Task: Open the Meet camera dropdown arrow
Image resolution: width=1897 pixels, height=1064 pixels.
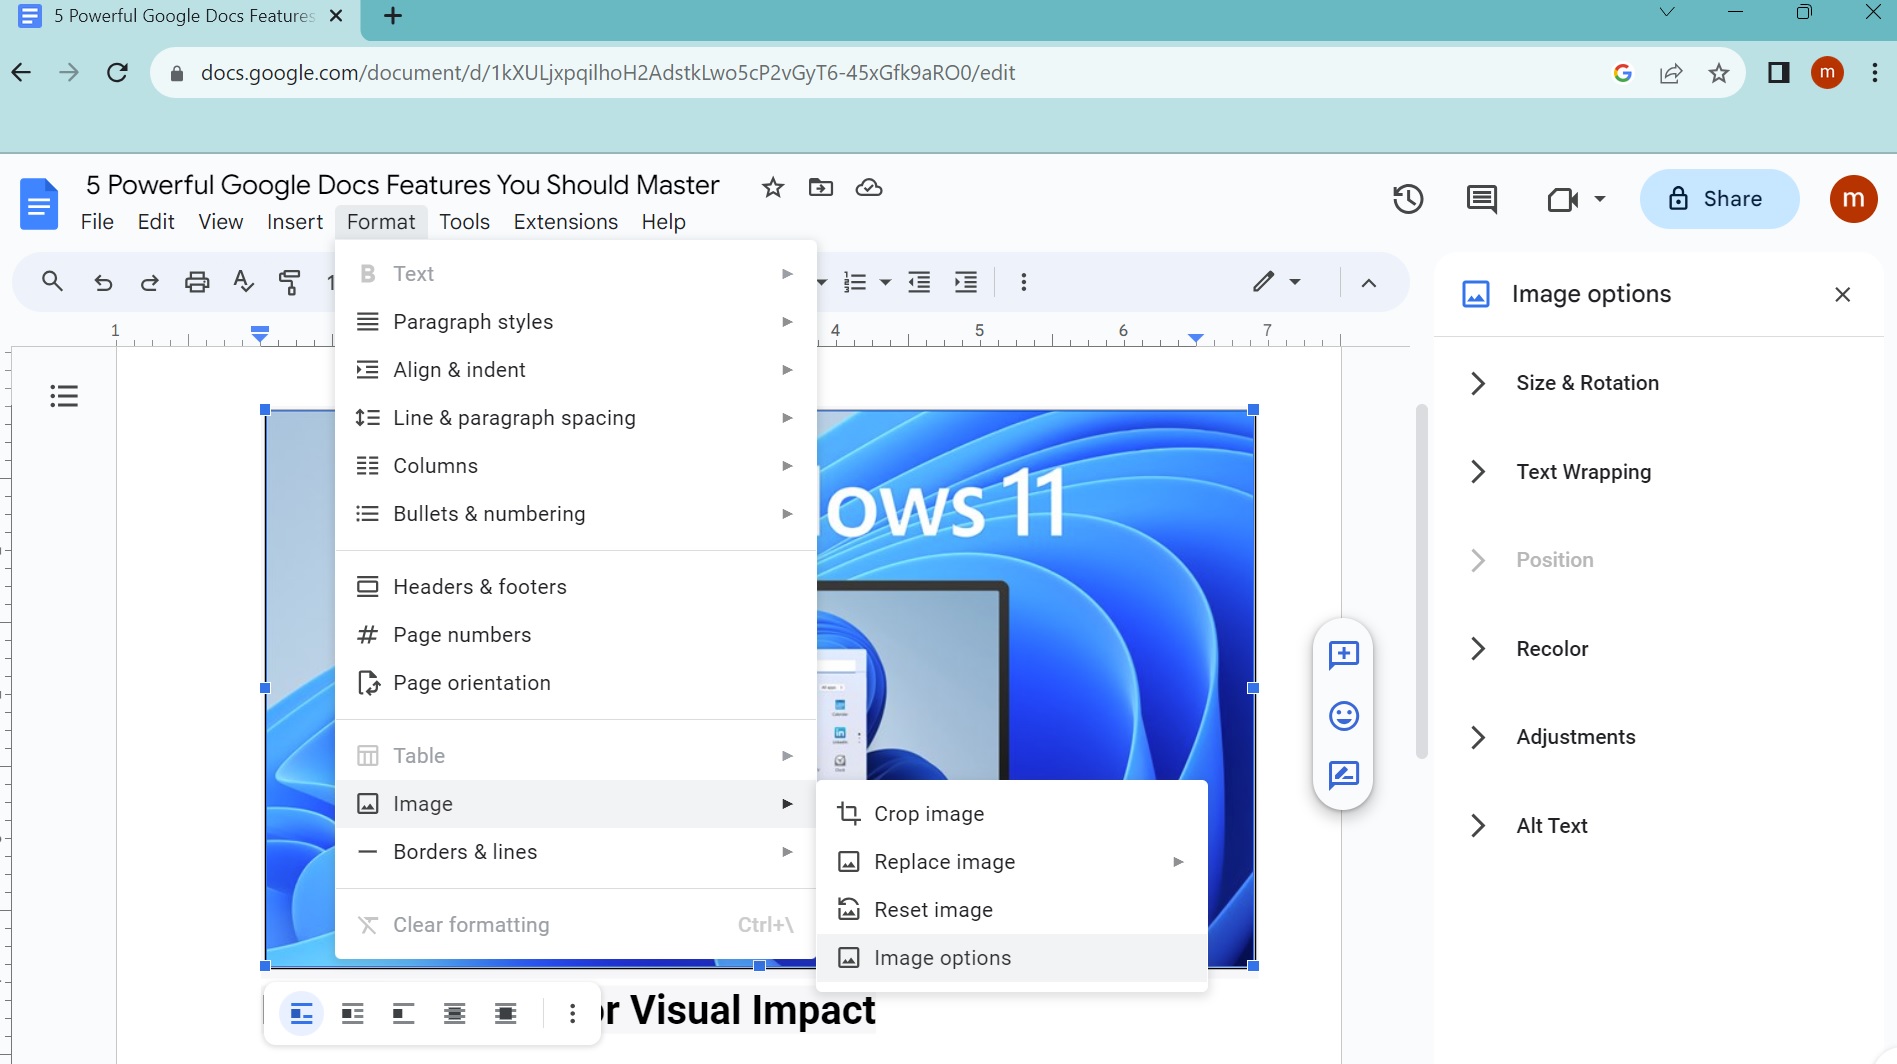Action: pos(1600,199)
